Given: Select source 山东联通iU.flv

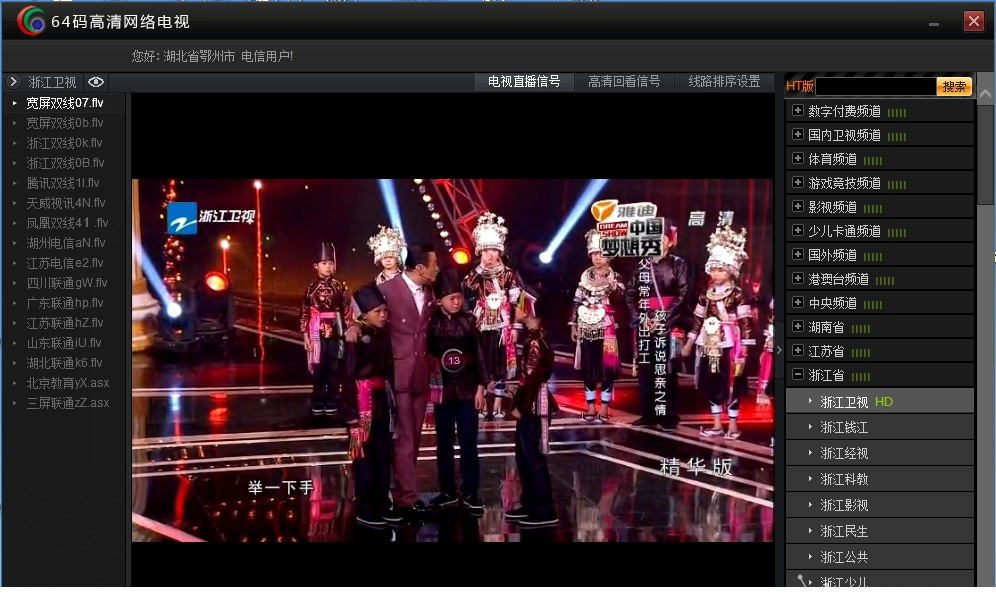Looking at the screenshot, I should click(65, 343).
